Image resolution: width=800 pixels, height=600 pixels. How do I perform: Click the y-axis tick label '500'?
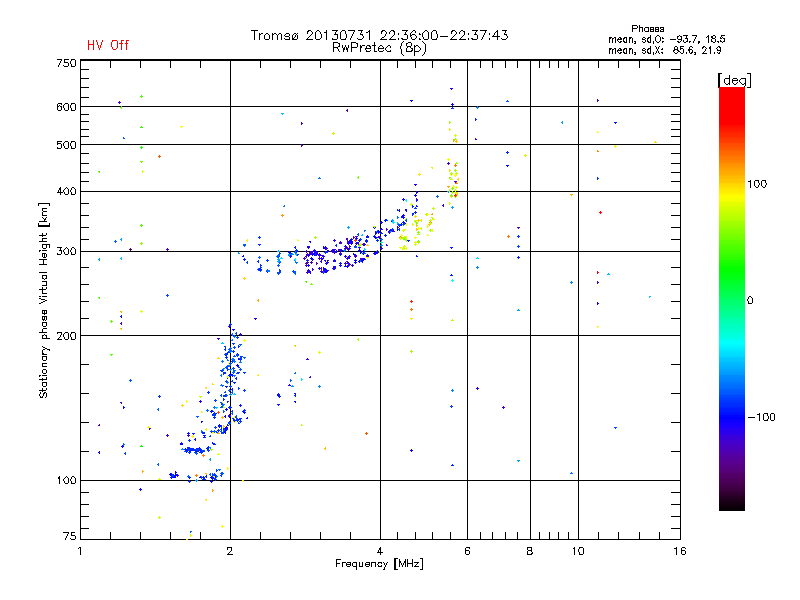tap(67, 145)
